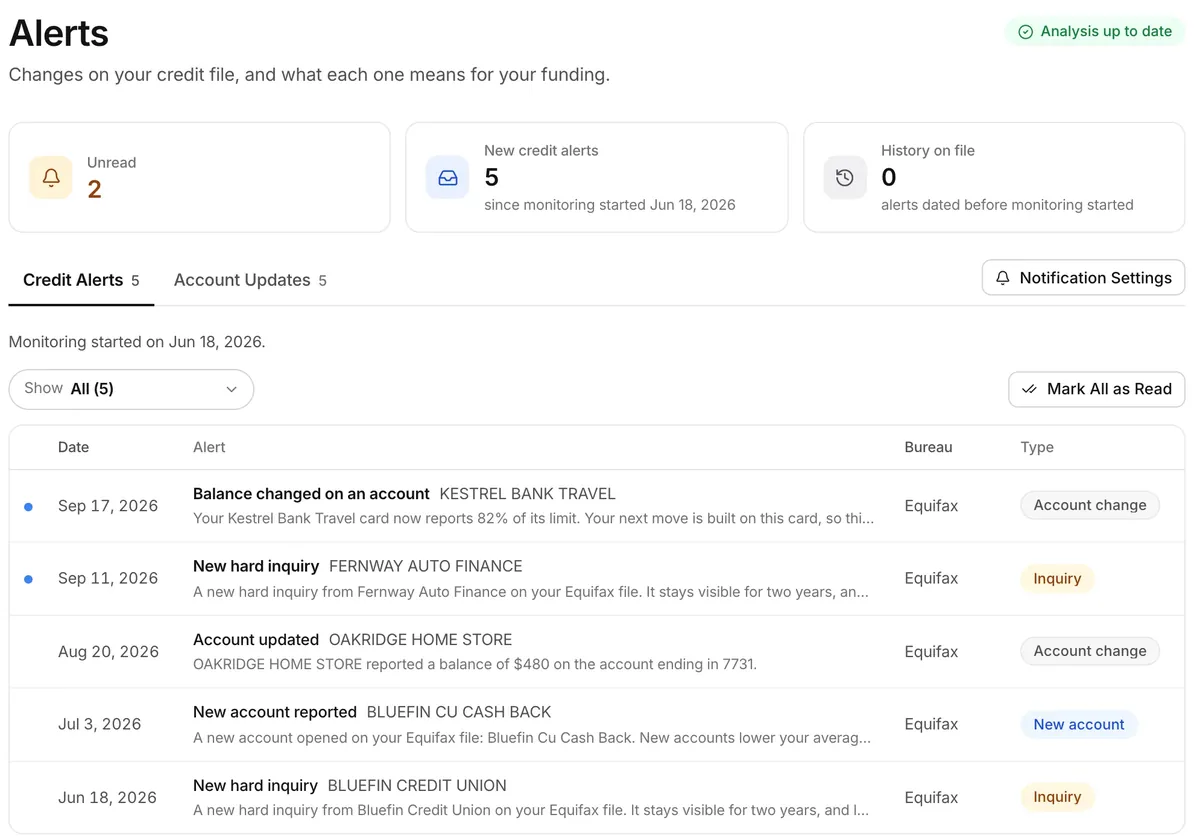Click Account change tag on Oakridge row
Screen dimensions: 1200x838
pos(1090,651)
